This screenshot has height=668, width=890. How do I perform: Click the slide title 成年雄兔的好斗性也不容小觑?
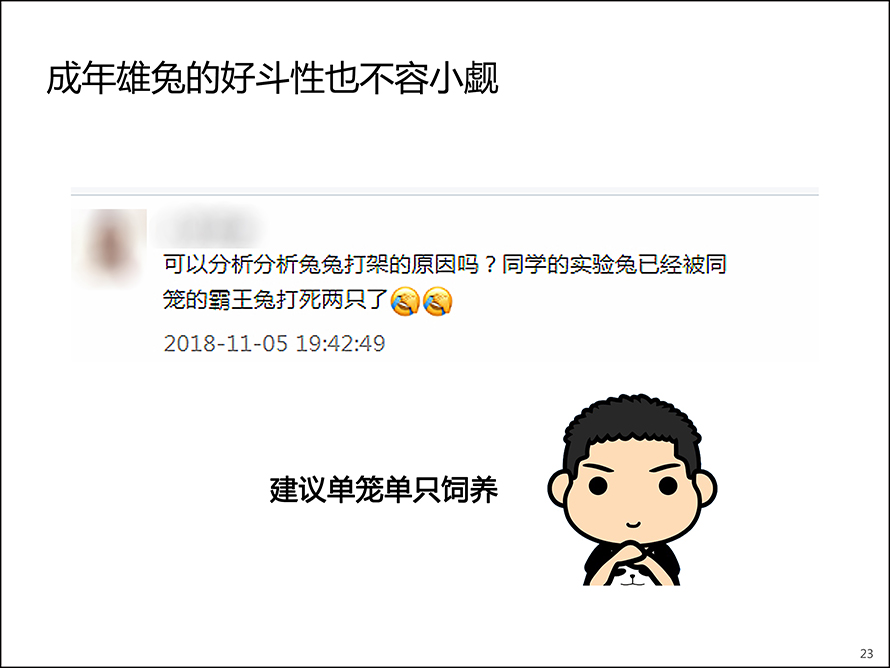click(272, 78)
